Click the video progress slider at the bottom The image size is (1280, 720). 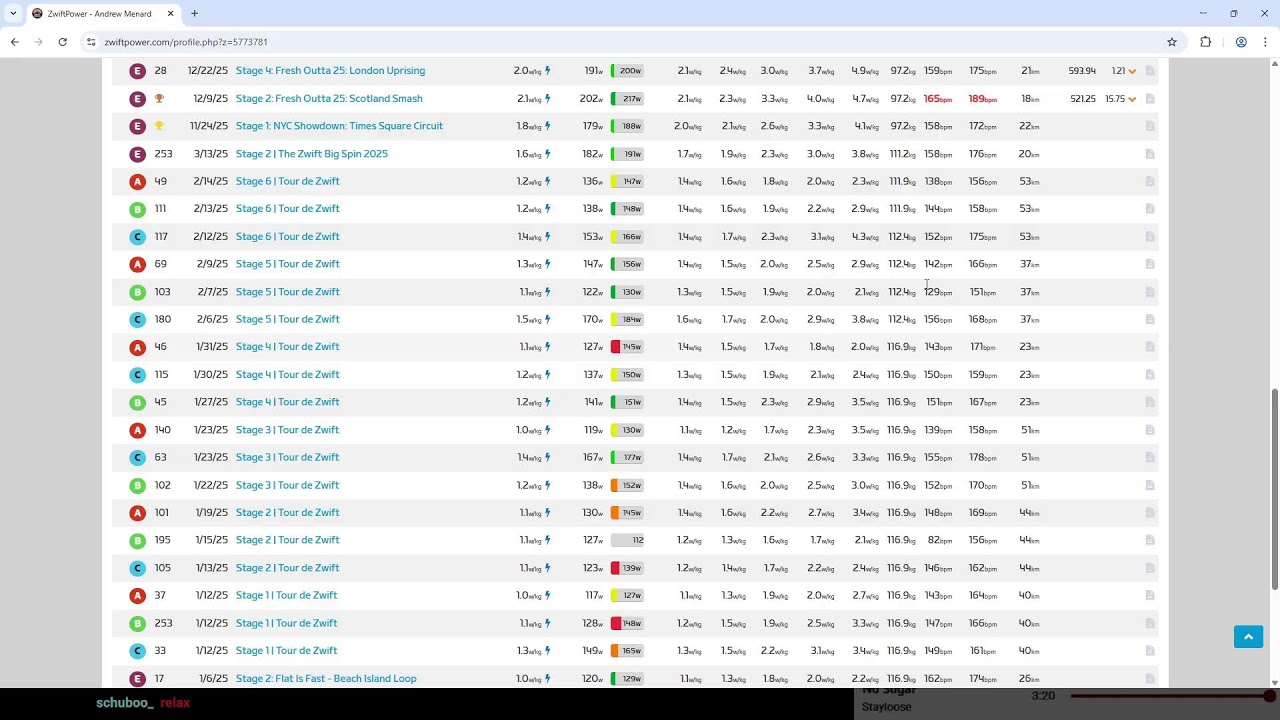1173,696
